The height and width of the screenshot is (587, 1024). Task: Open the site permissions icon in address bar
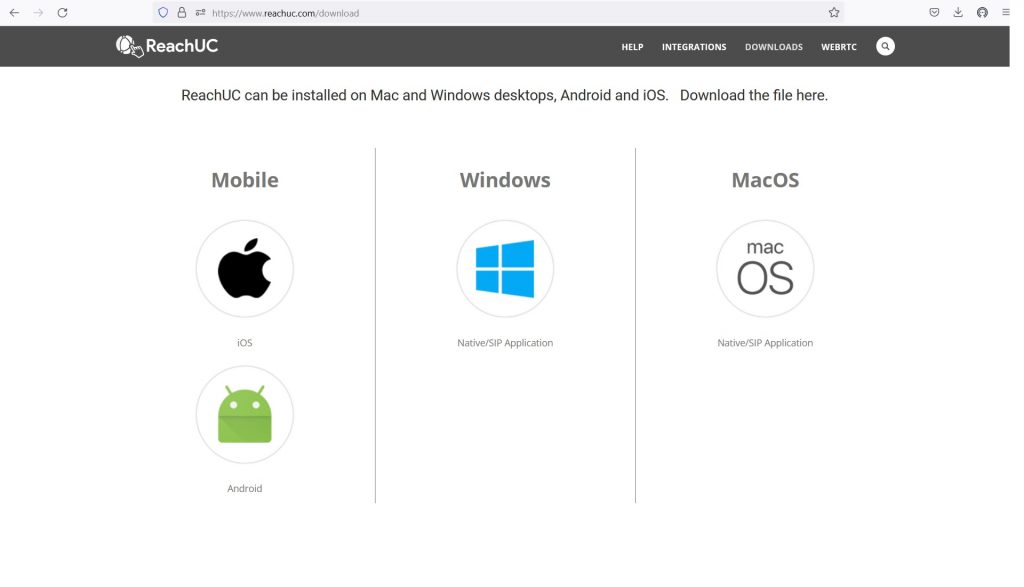(x=200, y=12)
